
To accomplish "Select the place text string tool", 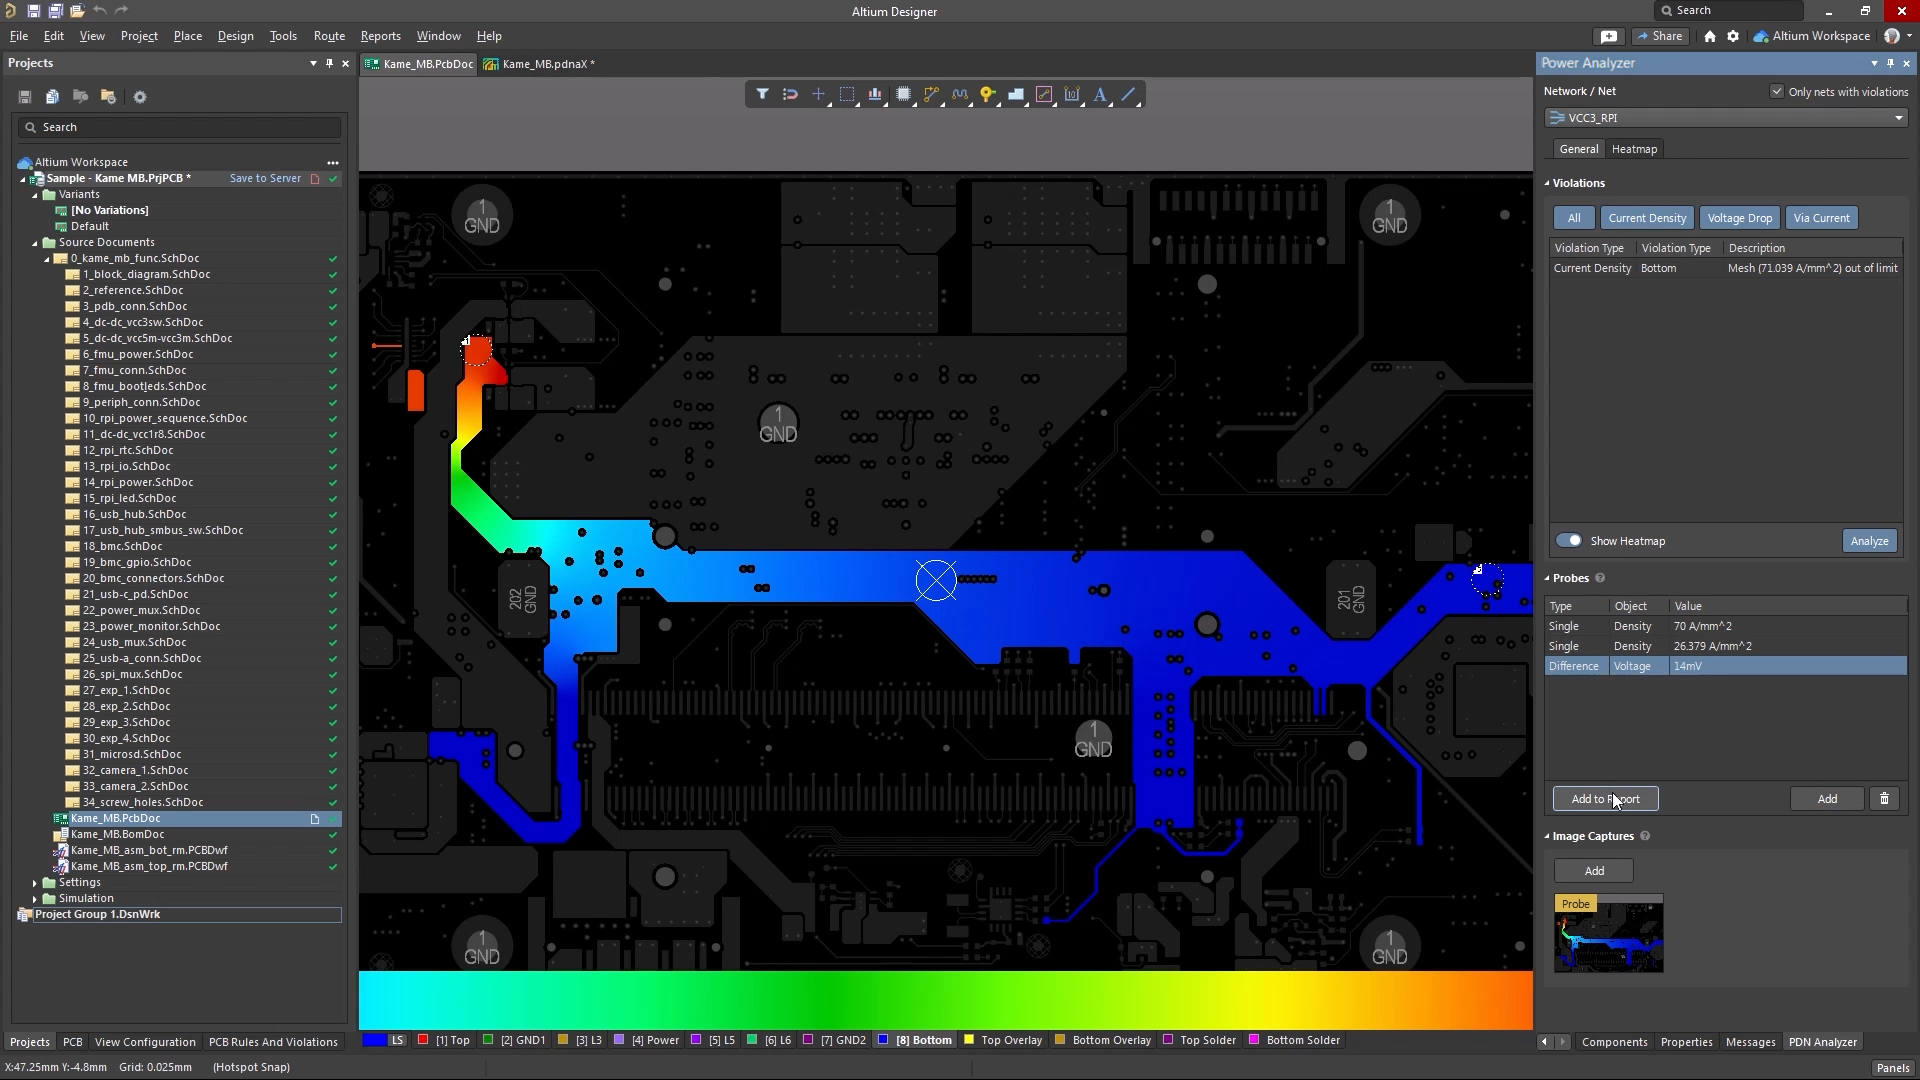I will [1100, 94].
